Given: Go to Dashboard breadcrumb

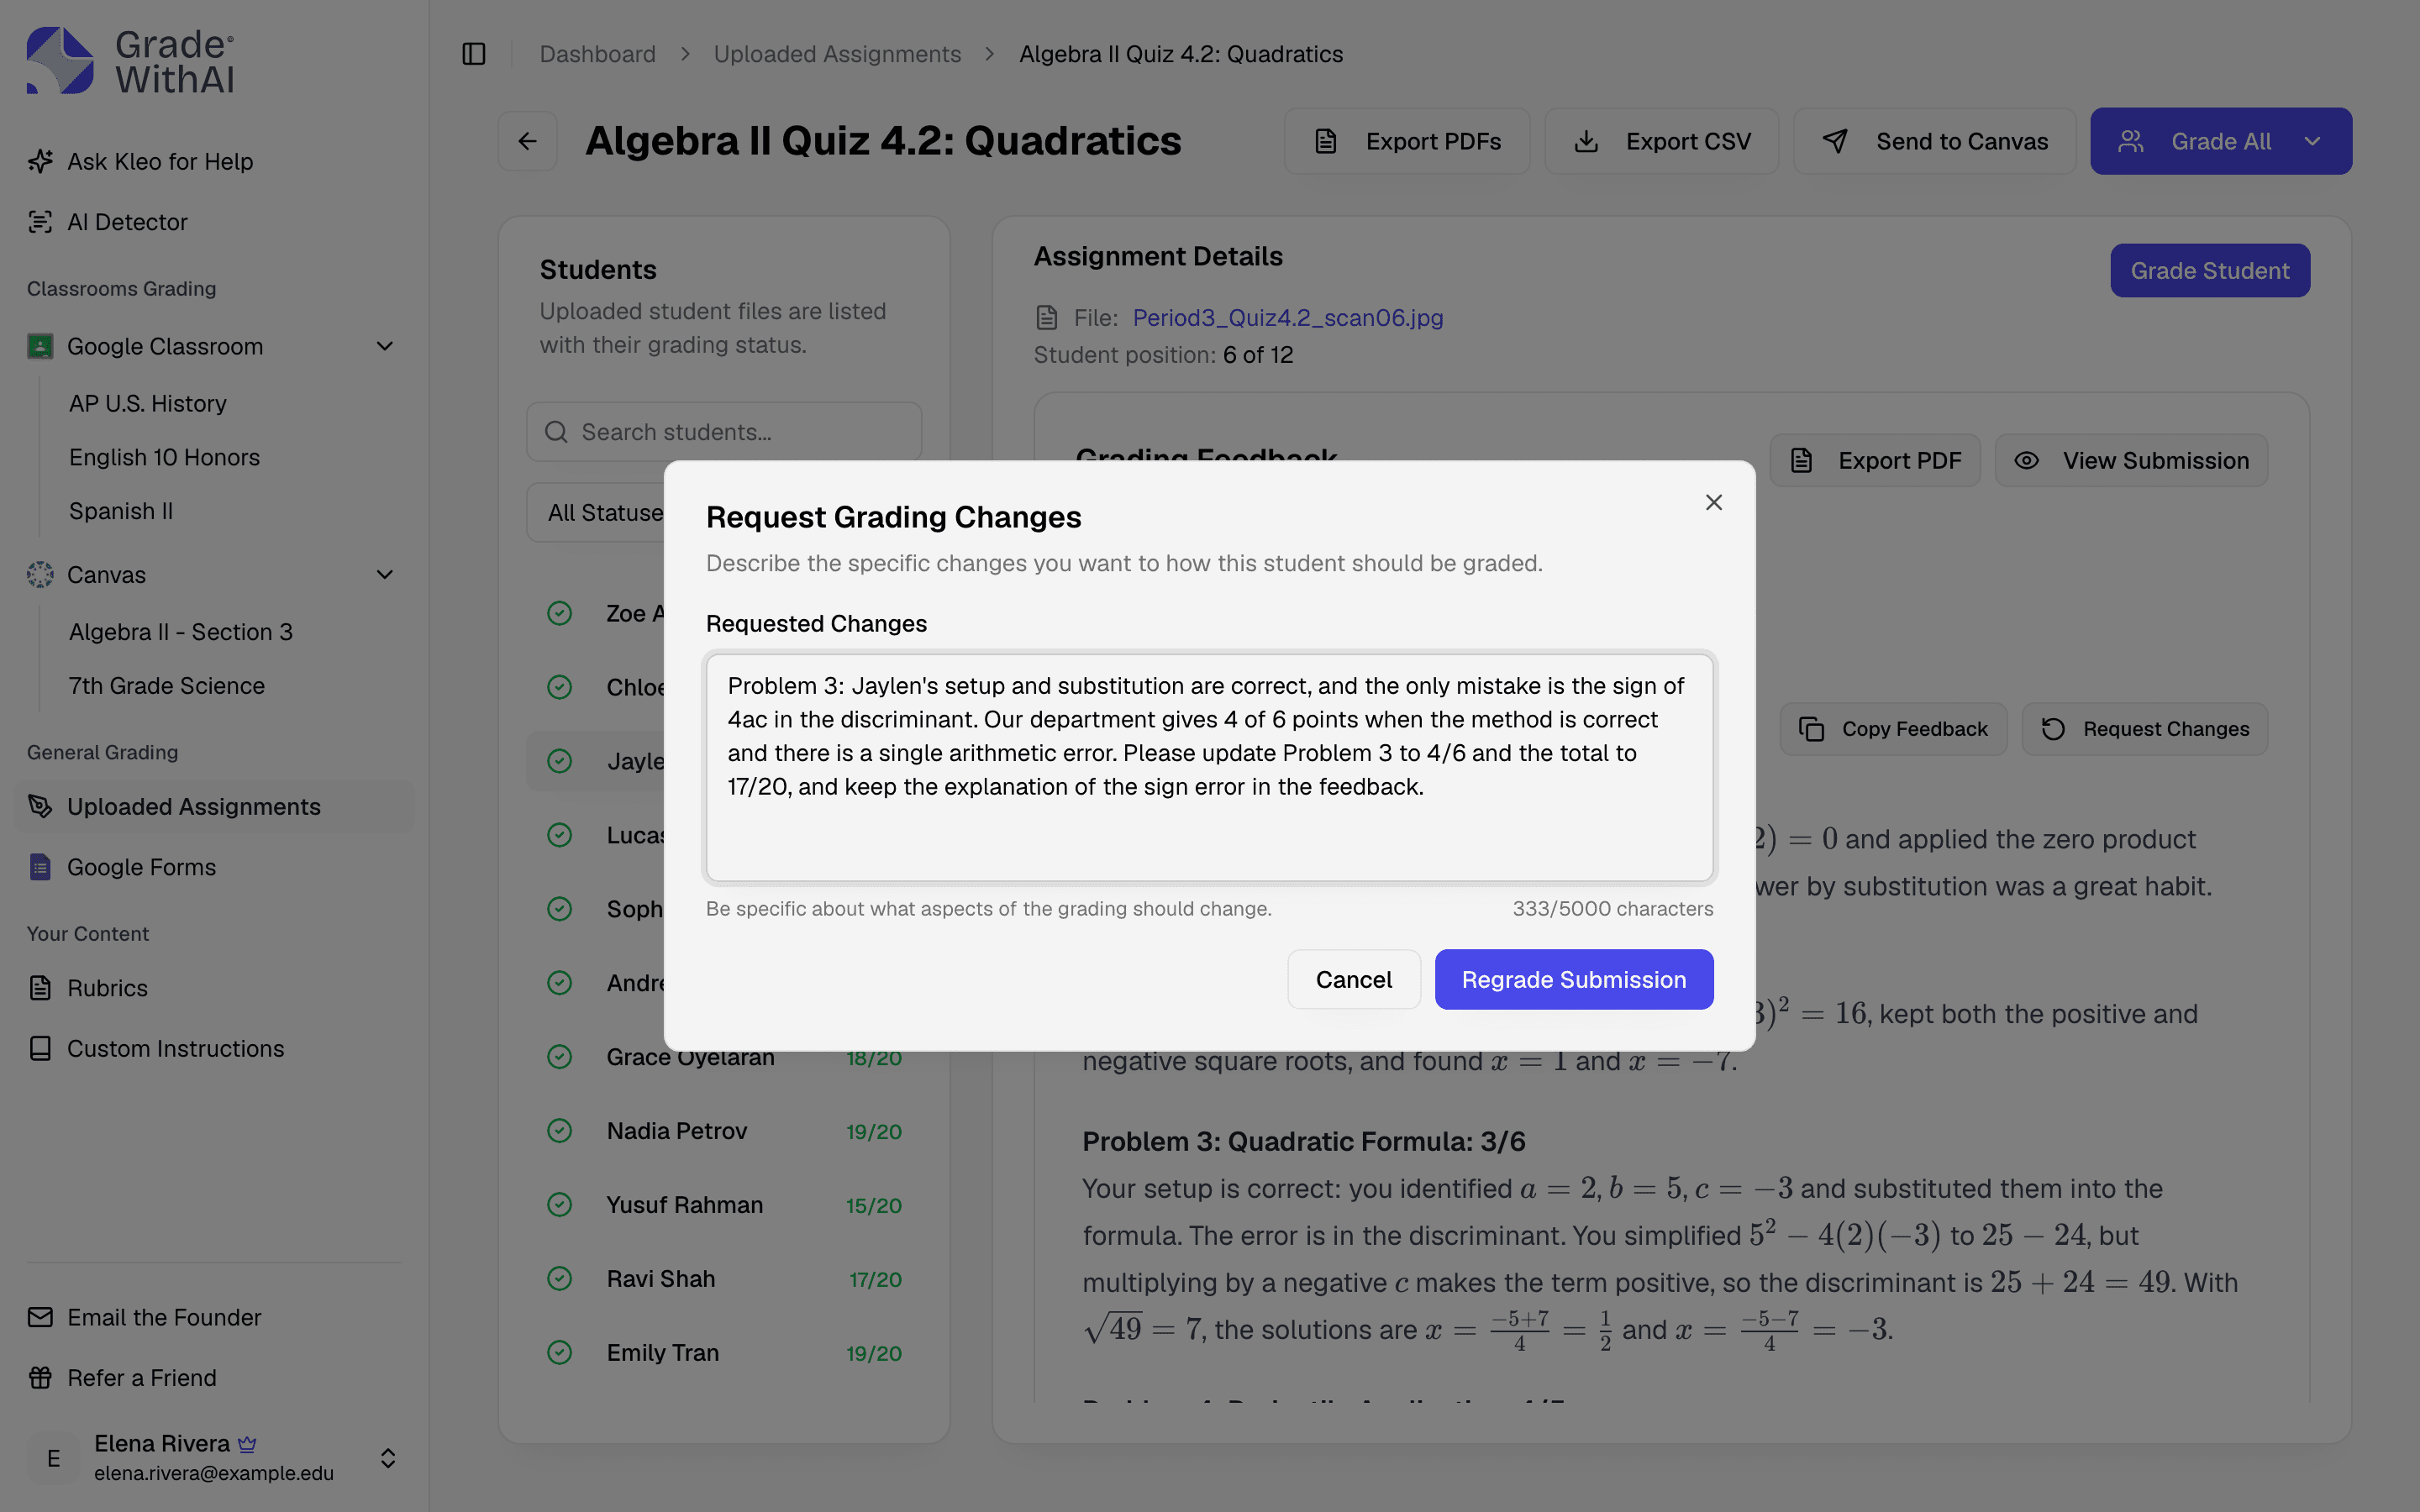Looking at the screenshot, I should click(598, 54).
